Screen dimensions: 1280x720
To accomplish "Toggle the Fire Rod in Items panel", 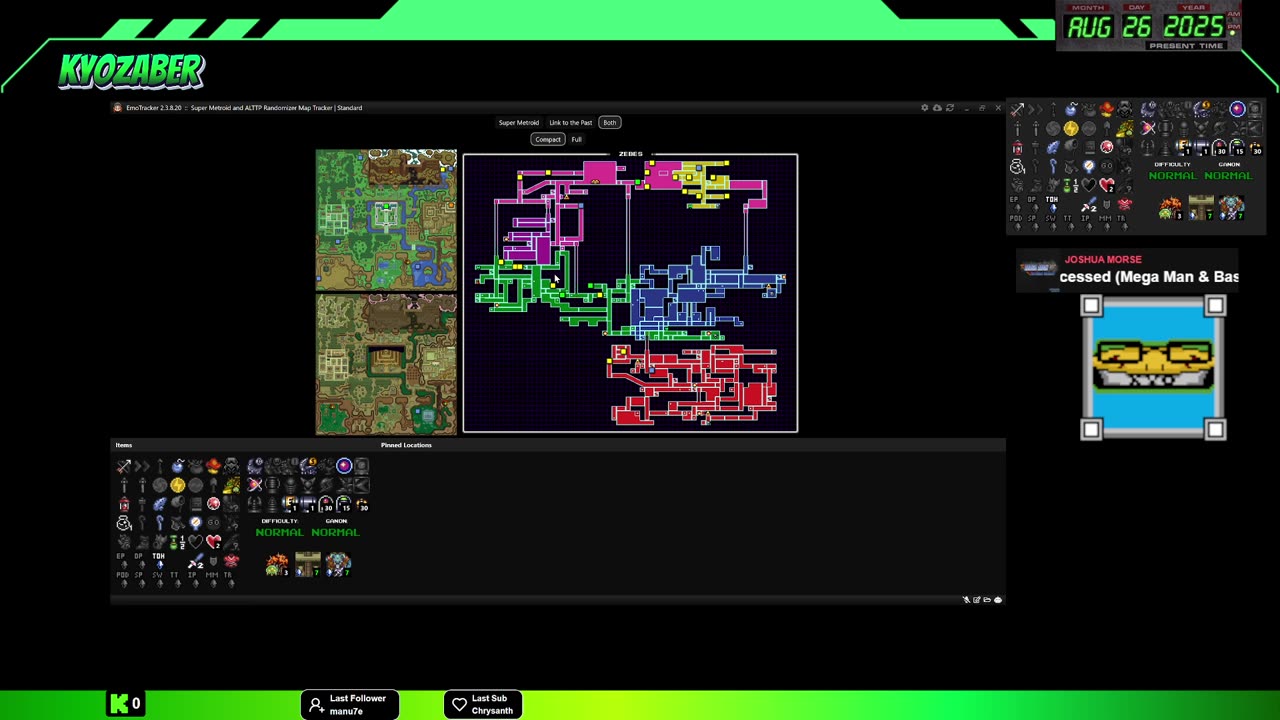I will point(124,485).
